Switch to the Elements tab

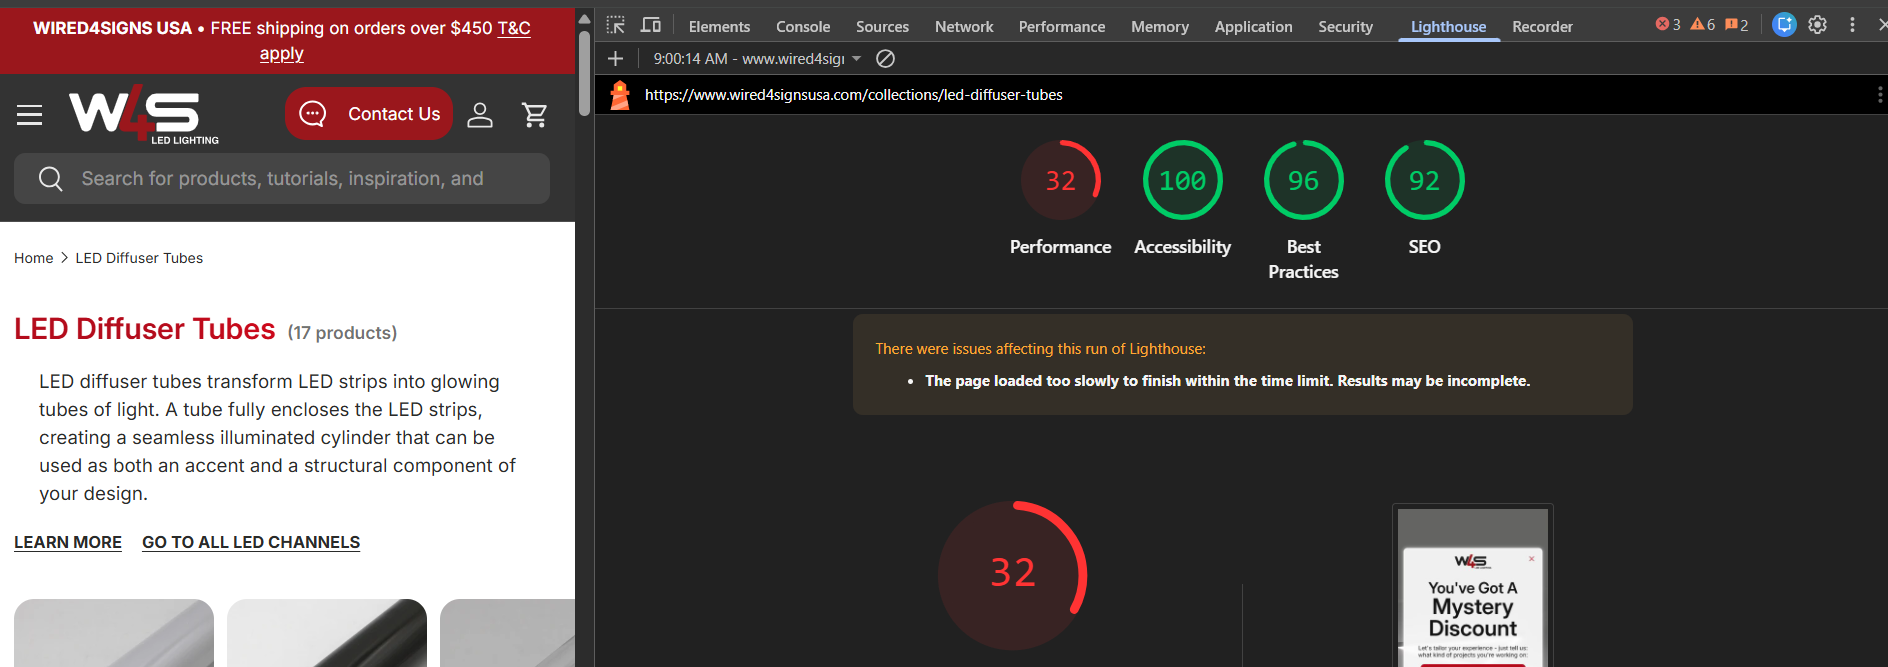click(719, 27)
